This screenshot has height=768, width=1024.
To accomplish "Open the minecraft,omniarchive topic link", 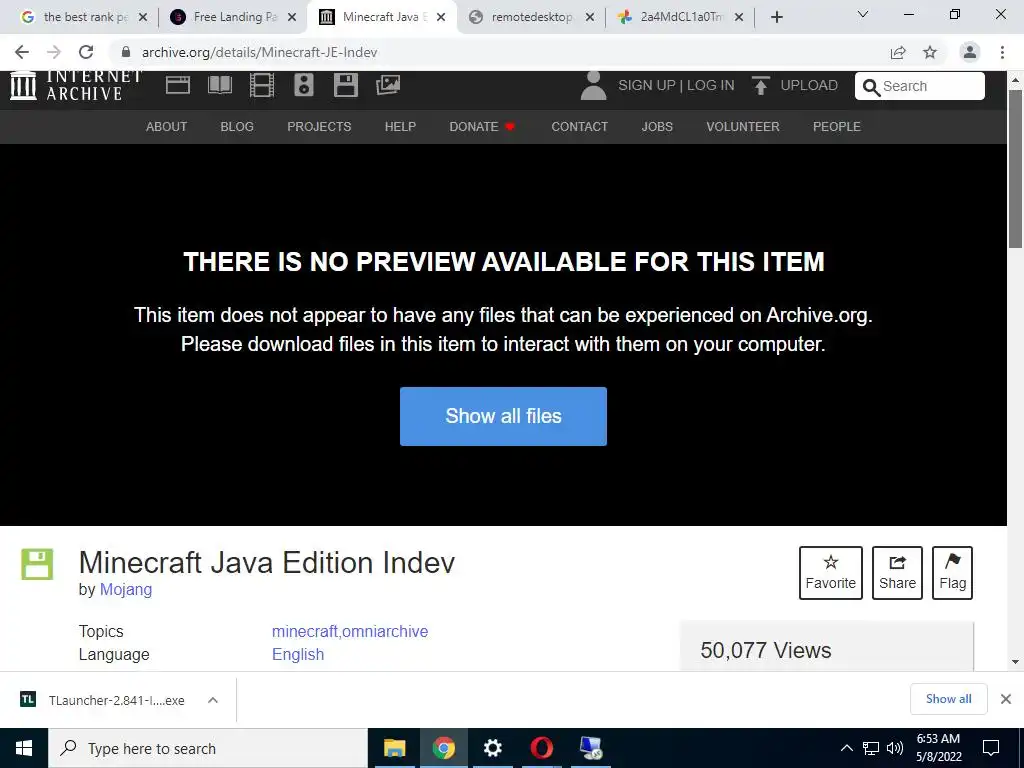I will tap(350, 632).
